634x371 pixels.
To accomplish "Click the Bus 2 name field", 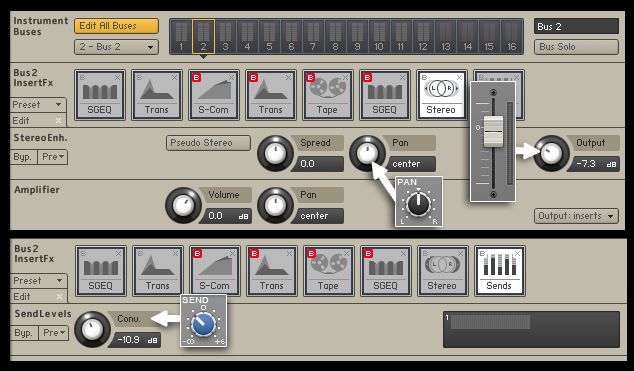I will tap(576, 26).
